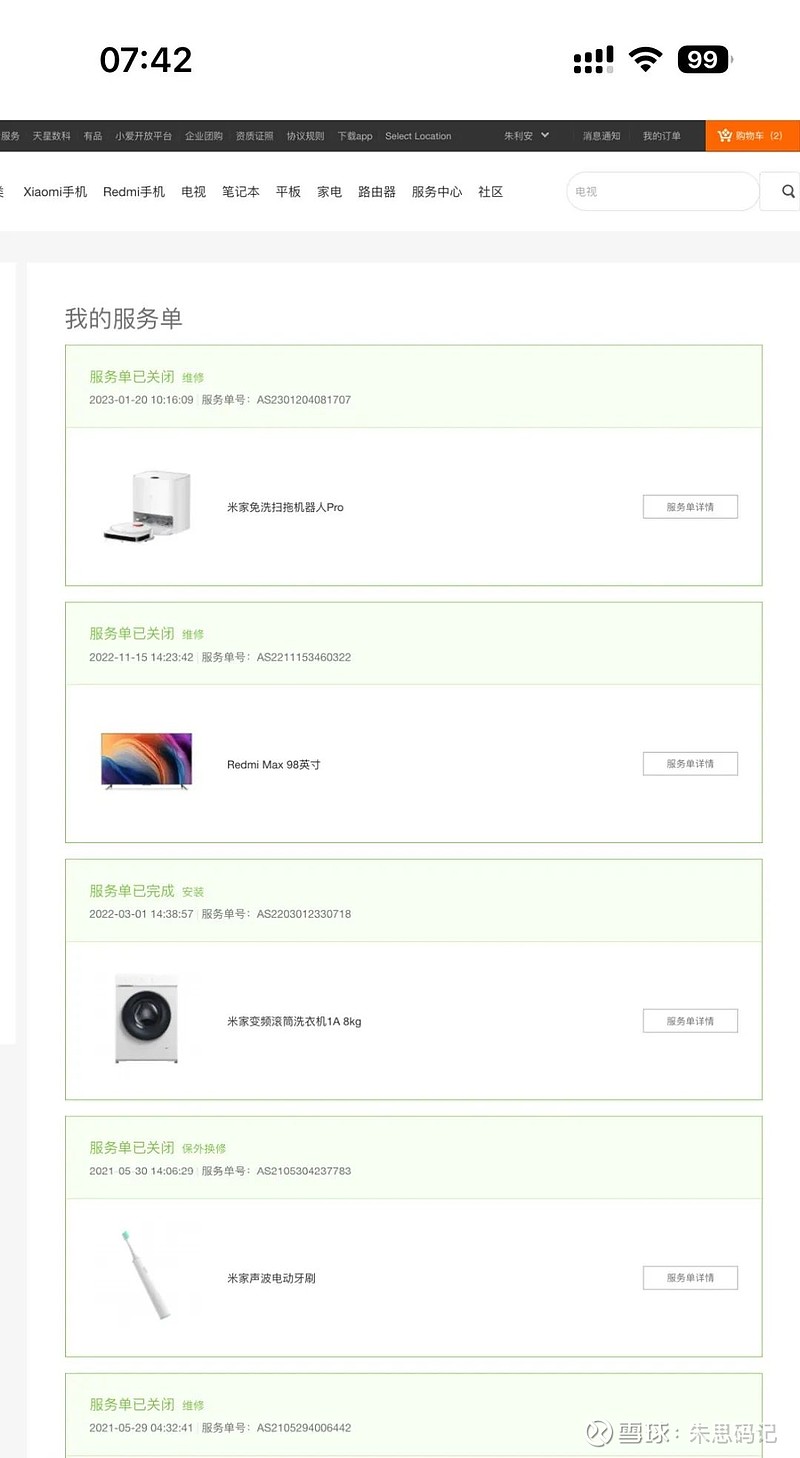
Task: View 服务单详情 for 米家声波电动牙刷
Action: click(x=690, y=1278)
